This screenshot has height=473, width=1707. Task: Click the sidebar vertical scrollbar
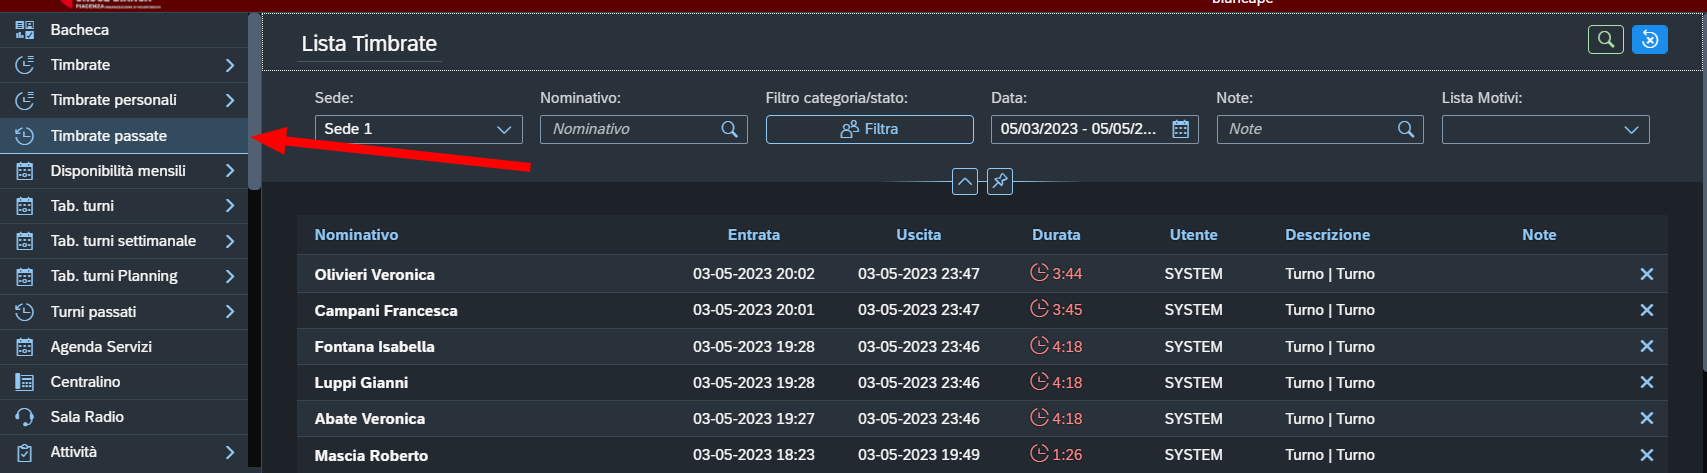[255, 102]
